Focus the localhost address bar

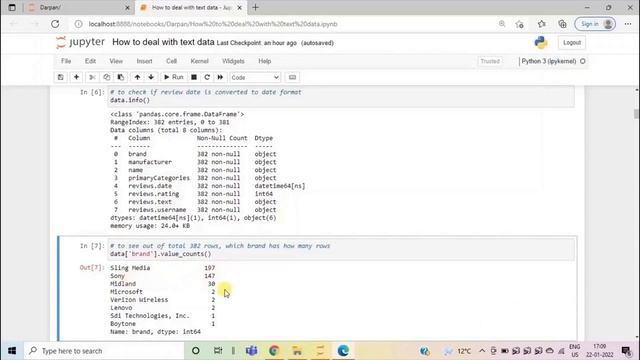213,24
